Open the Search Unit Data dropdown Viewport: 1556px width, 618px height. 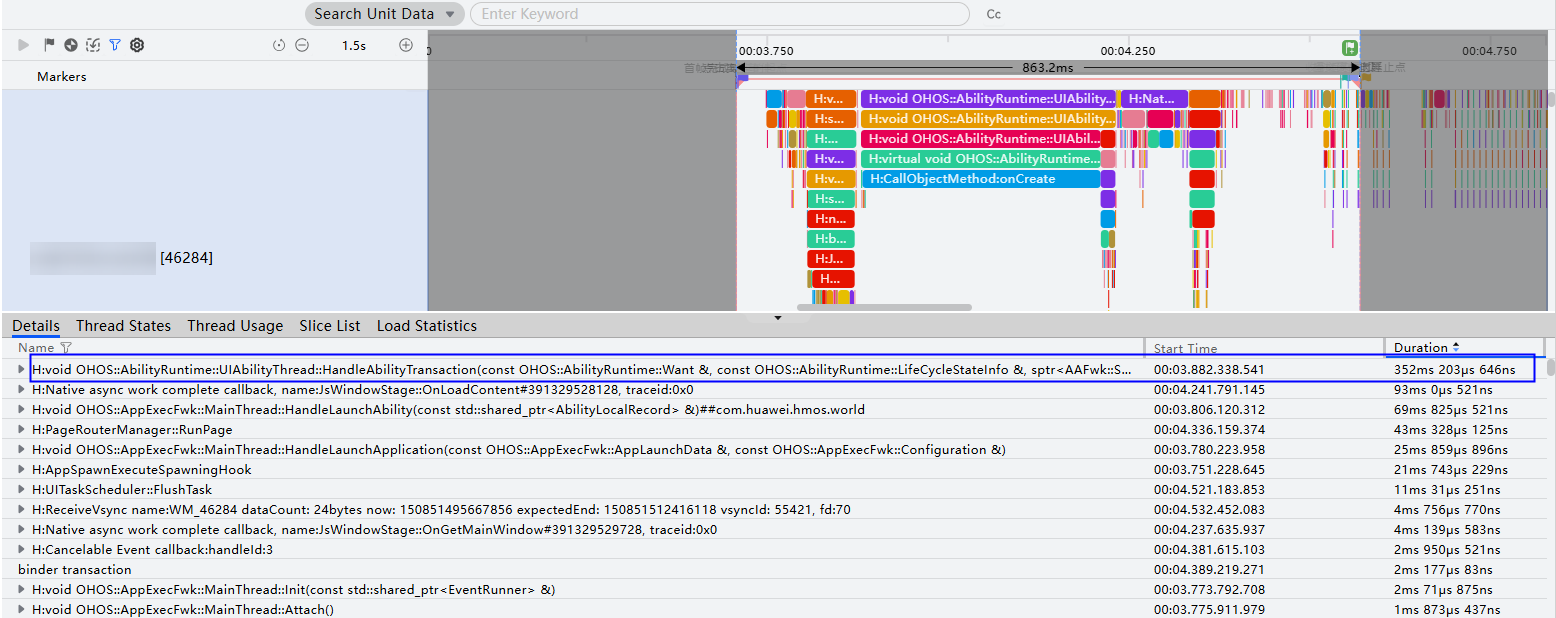pos(385,14)
